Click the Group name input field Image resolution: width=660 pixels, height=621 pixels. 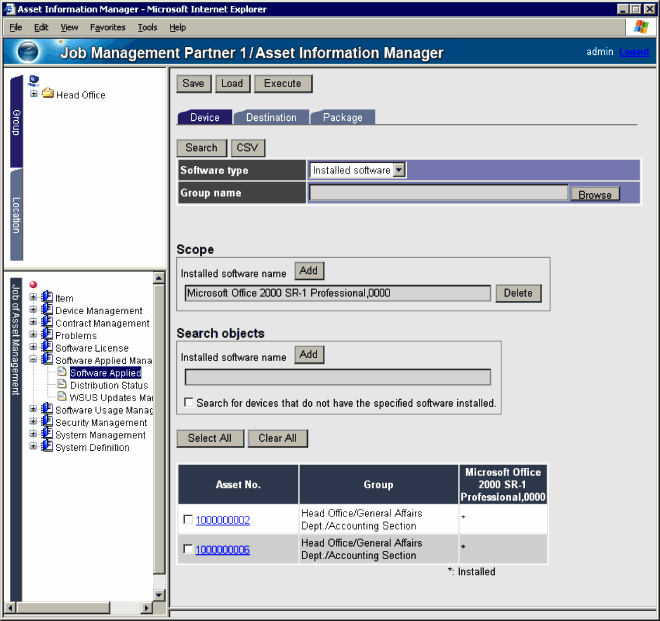pyautogui.click(x=438, y=193)
